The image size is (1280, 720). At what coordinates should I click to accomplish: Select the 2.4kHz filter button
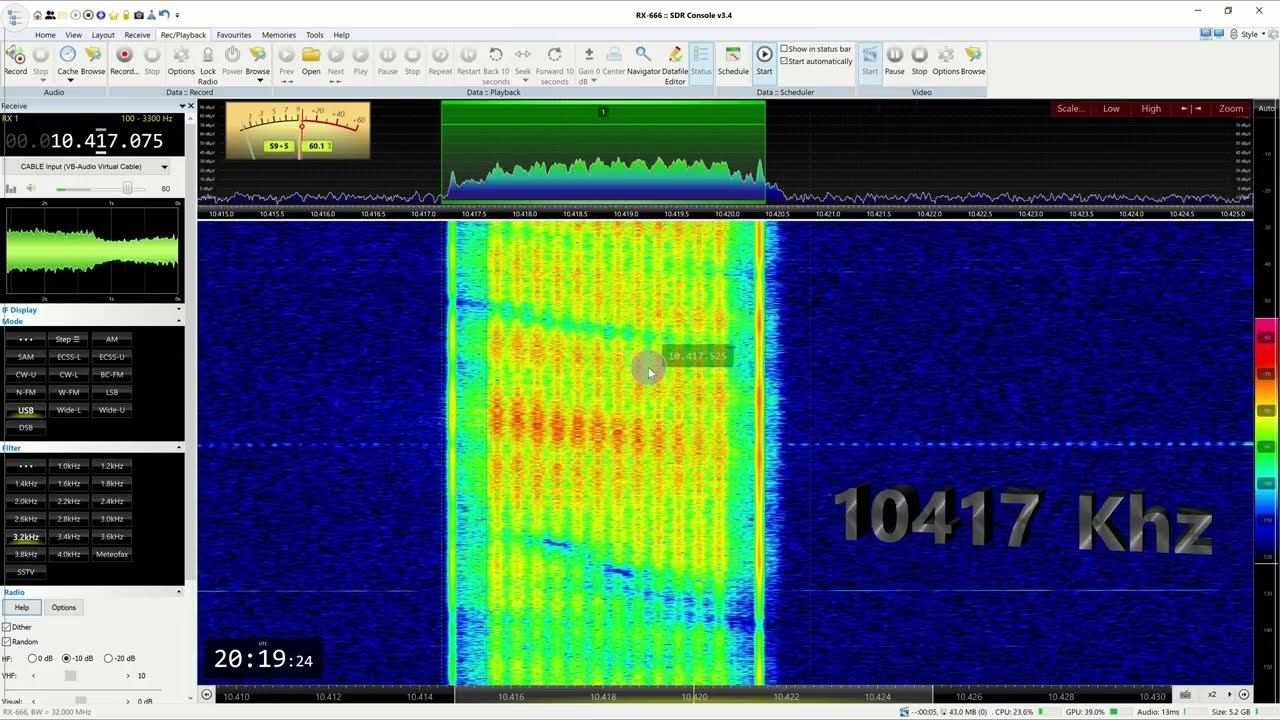click(112, 501)
